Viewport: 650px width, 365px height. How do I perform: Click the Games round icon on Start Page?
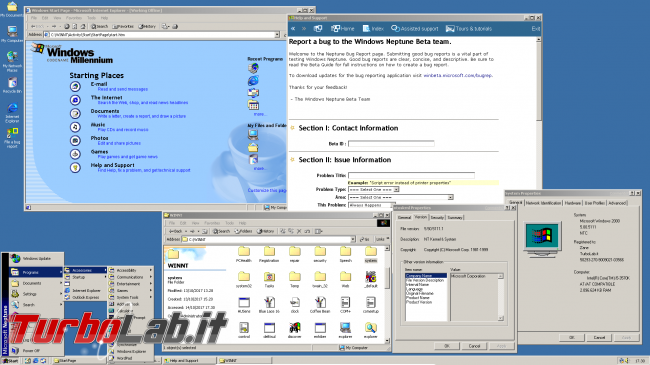tap(75, 154)
